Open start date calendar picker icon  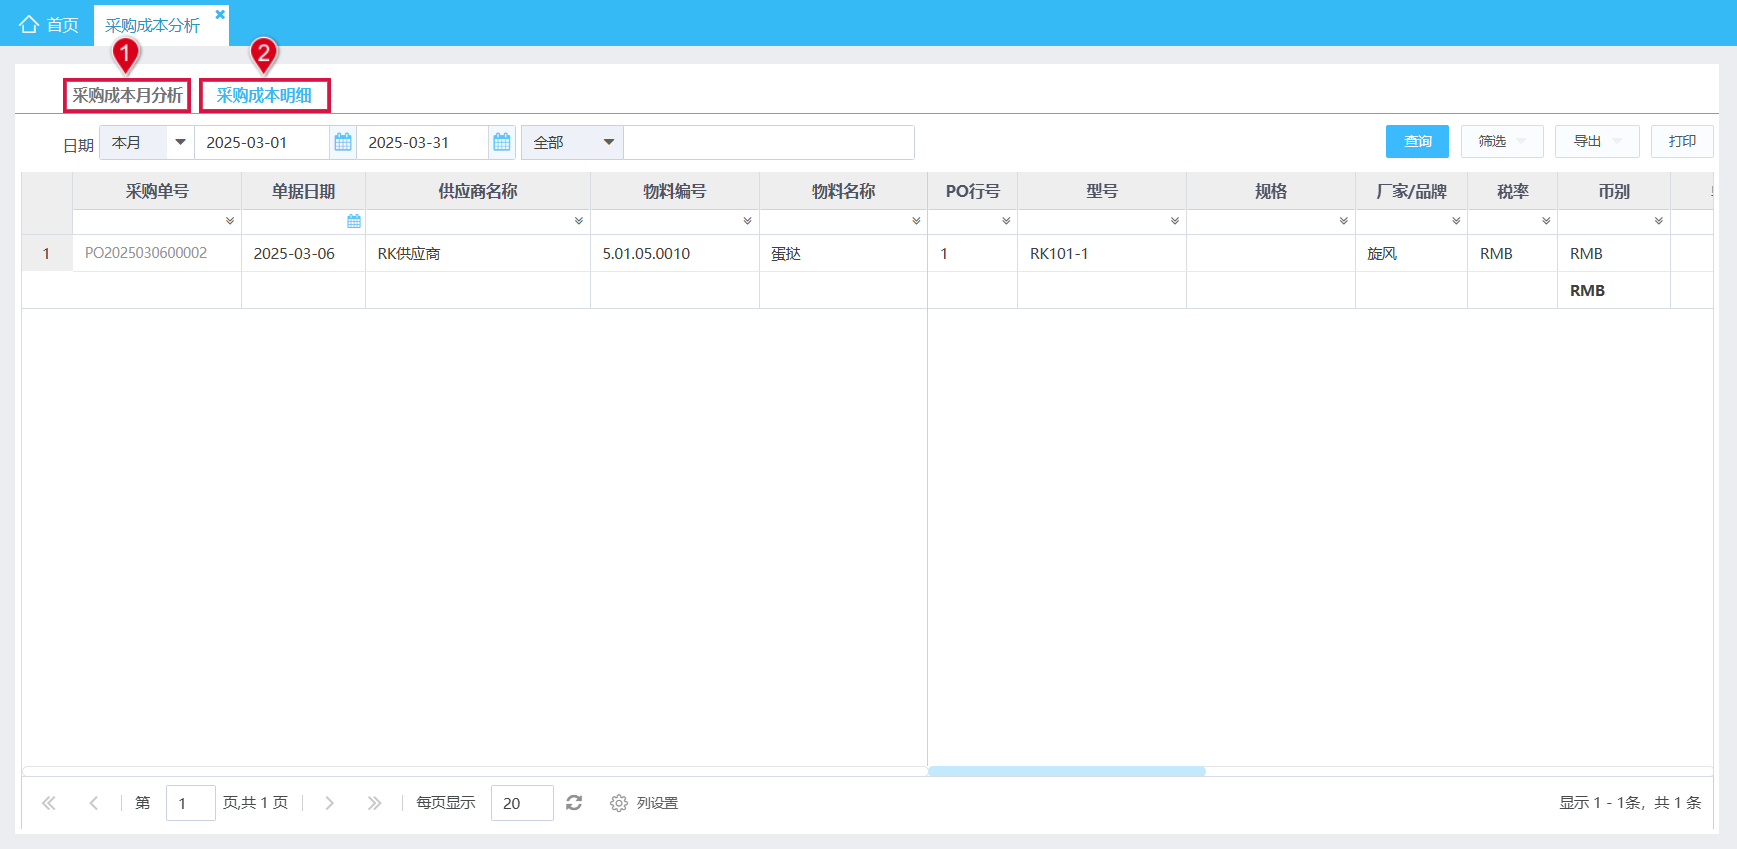tap(343, 142)
